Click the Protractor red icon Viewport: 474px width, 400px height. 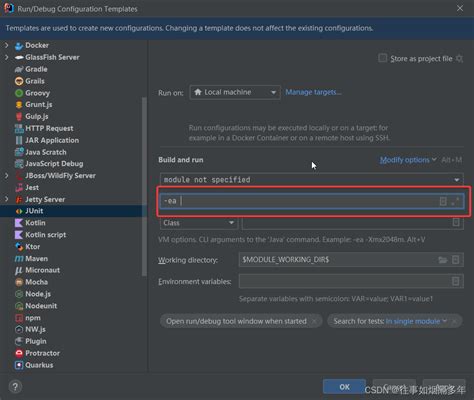click(19, 353)
